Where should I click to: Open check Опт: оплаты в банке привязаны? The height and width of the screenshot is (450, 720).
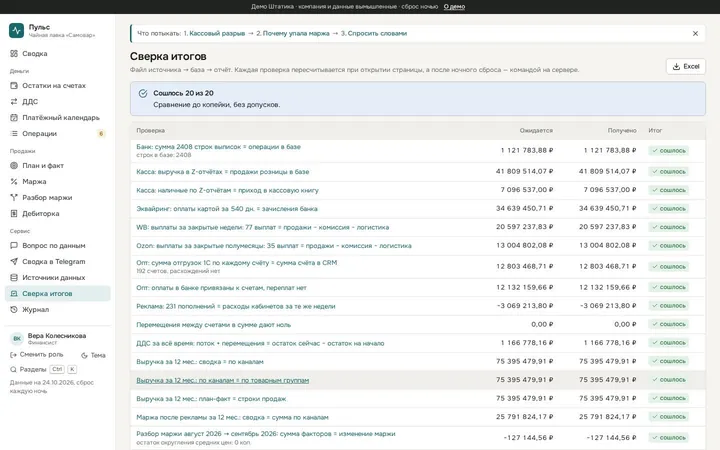click(x=221, y=288)
